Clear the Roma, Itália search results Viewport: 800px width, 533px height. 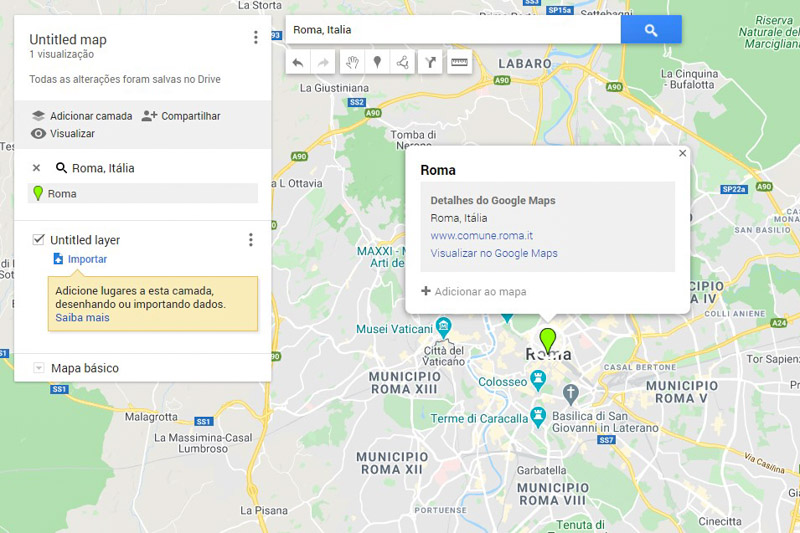click(x=36, y=168)
